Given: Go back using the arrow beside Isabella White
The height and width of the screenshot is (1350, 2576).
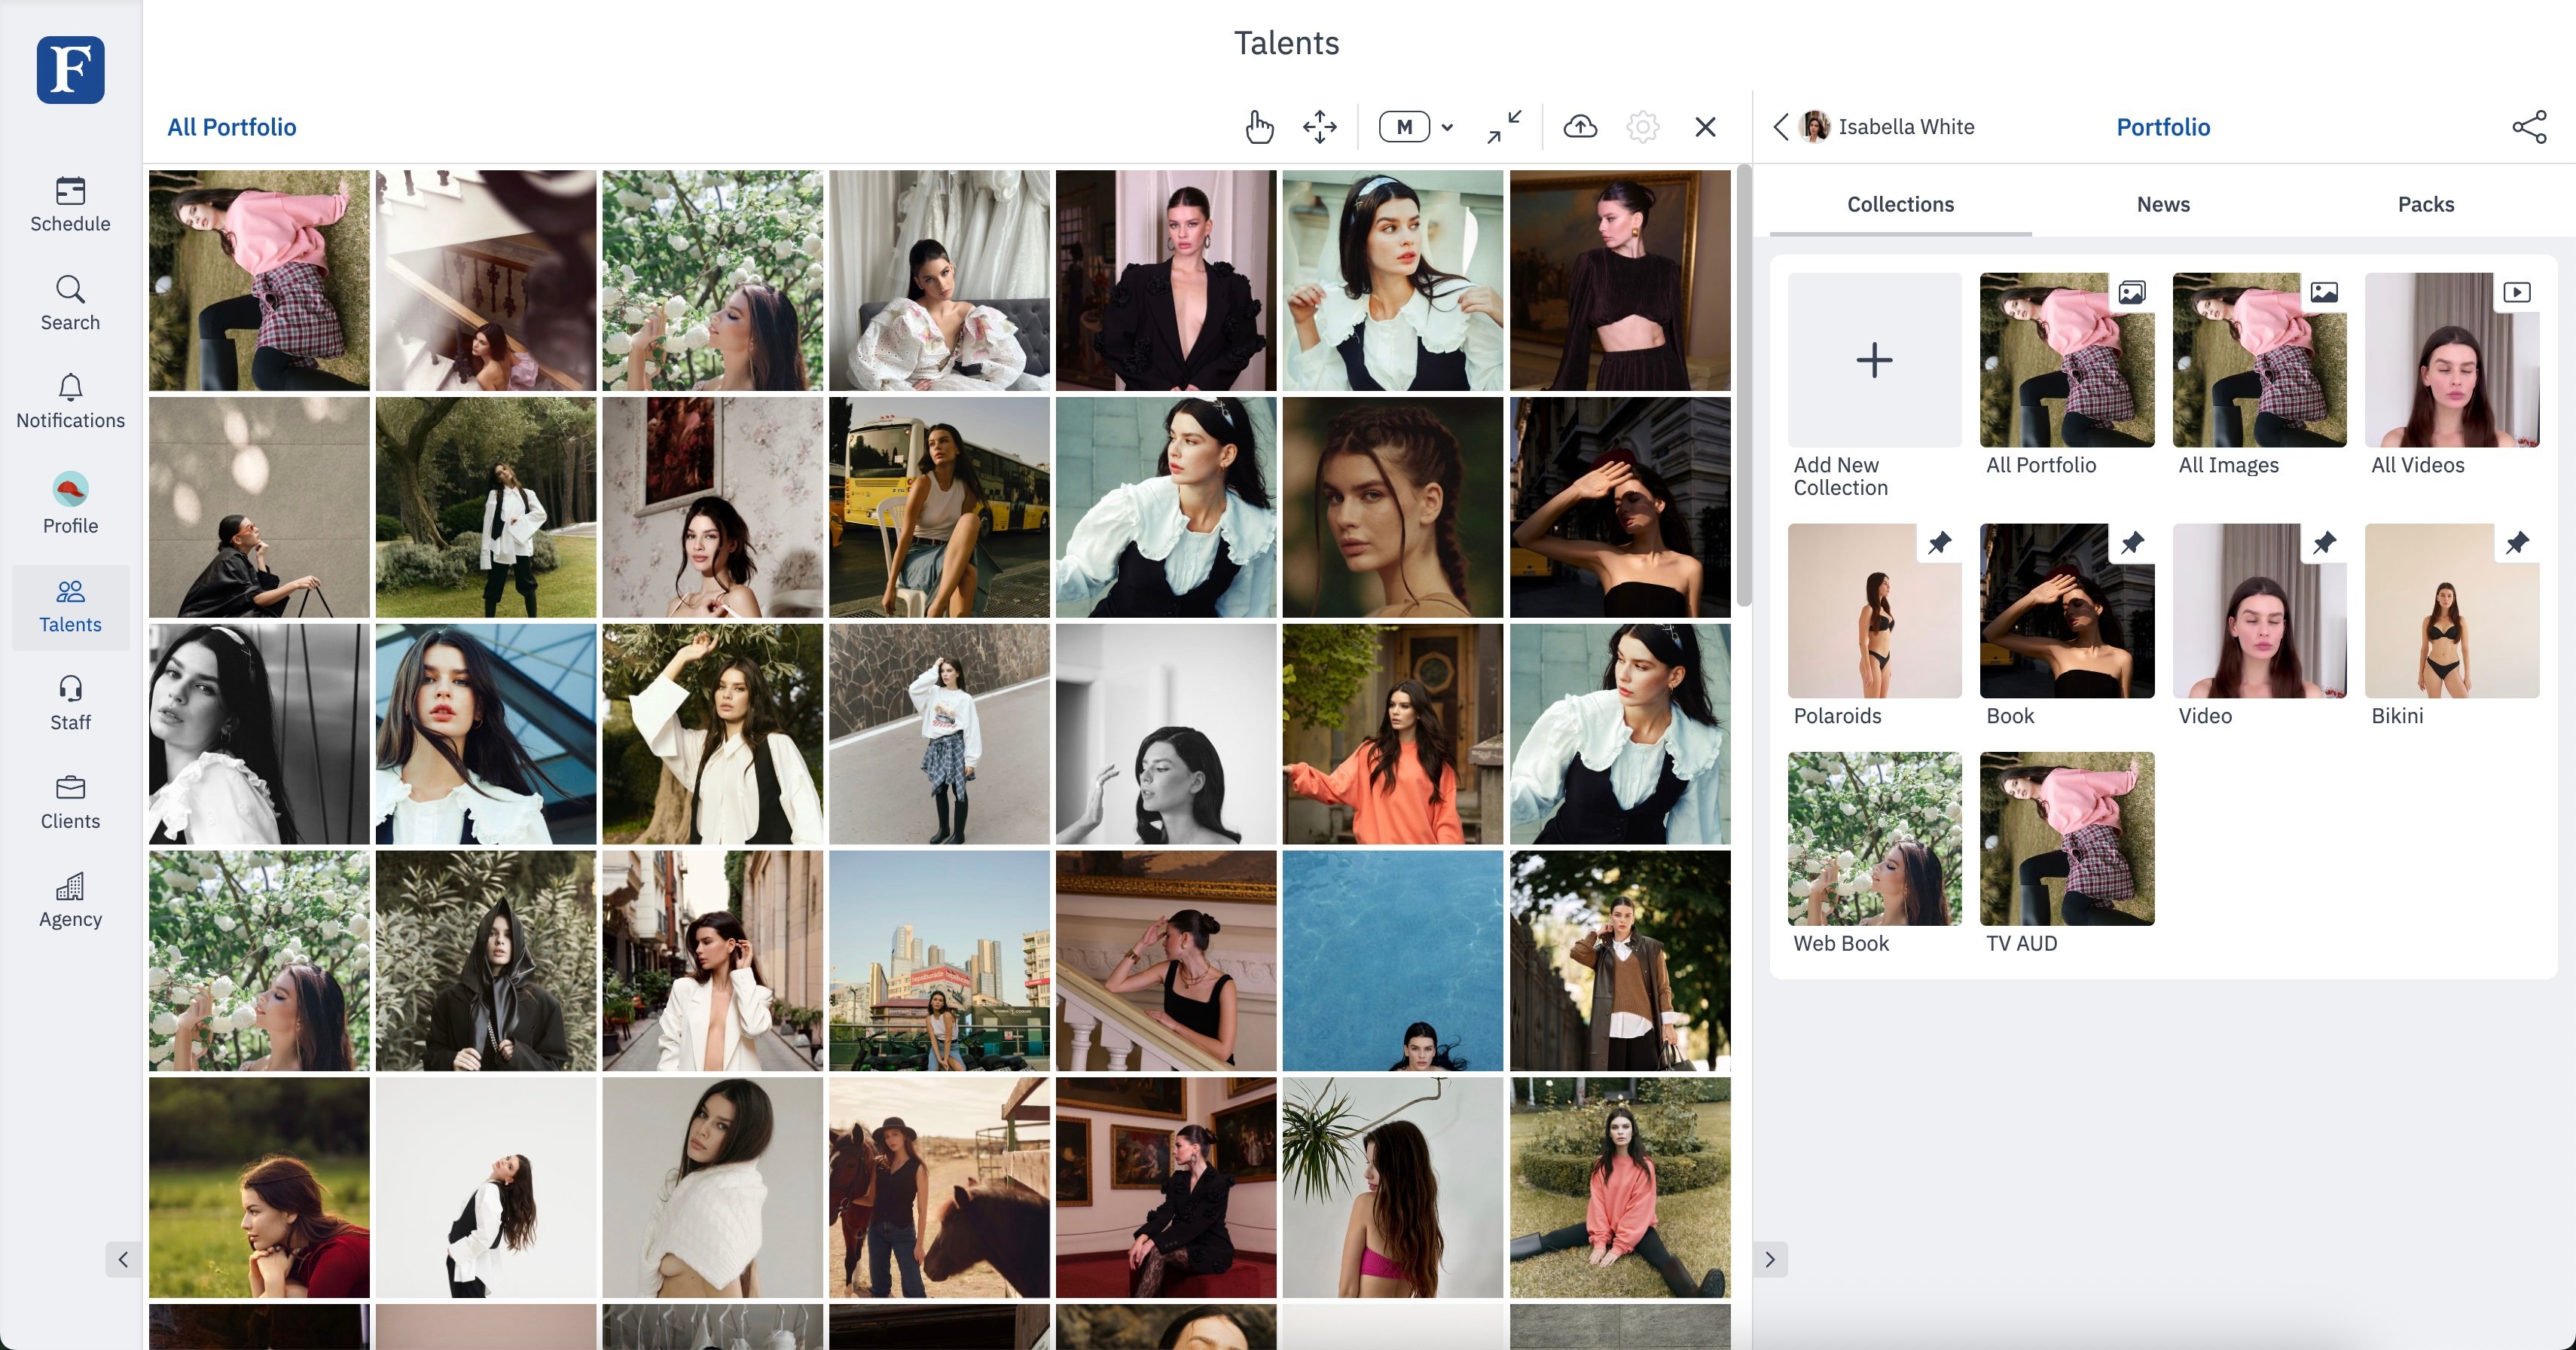Looking at the screenshot, I should 1781,127.
